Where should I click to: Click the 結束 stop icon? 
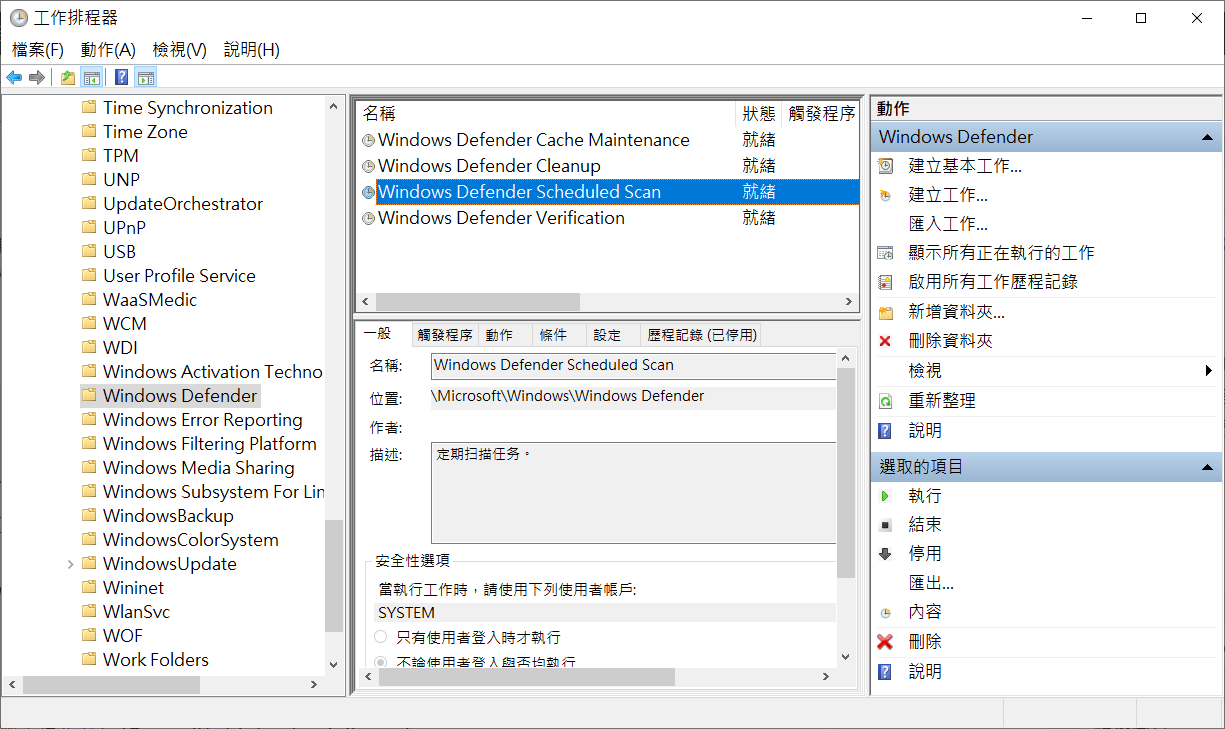[x=885, y=525]
